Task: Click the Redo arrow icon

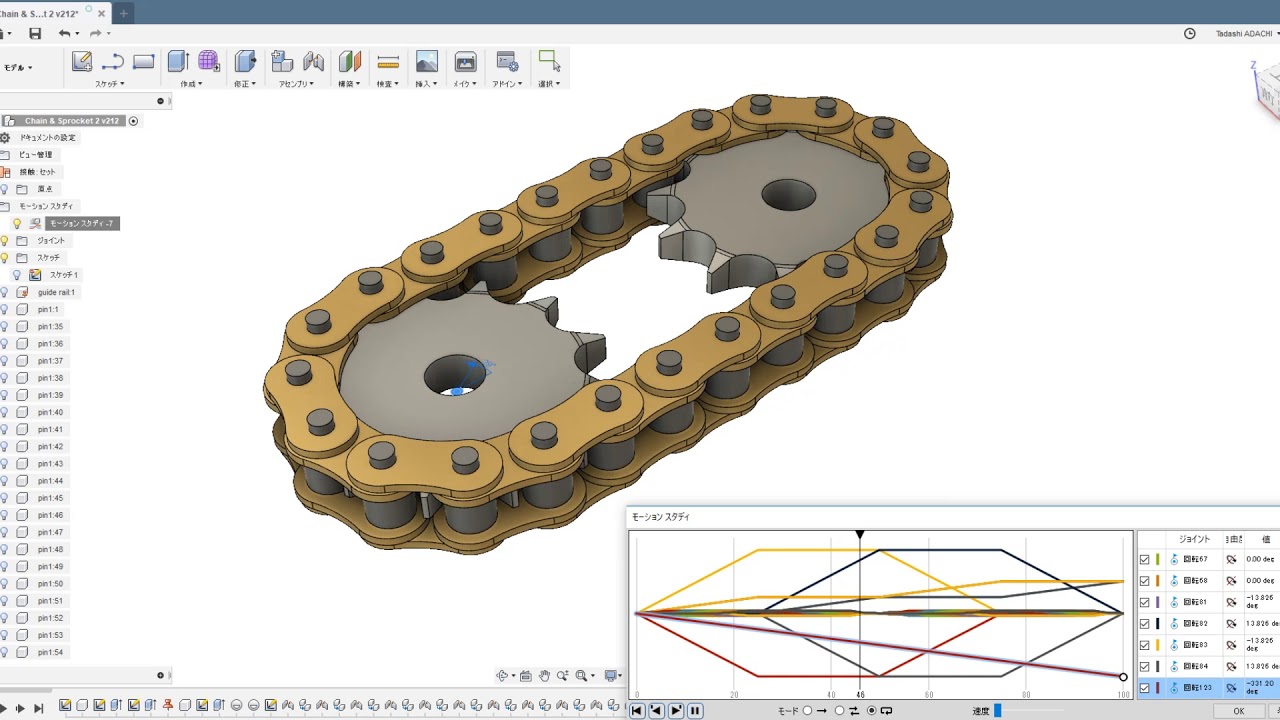Action: coord(96,34)
